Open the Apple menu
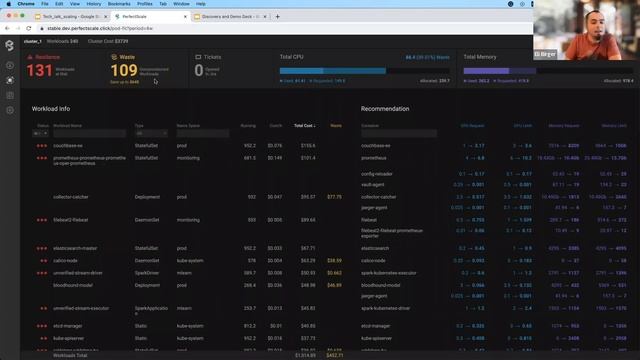The height and width of the screenshot is (360, 640). point(9,4)
